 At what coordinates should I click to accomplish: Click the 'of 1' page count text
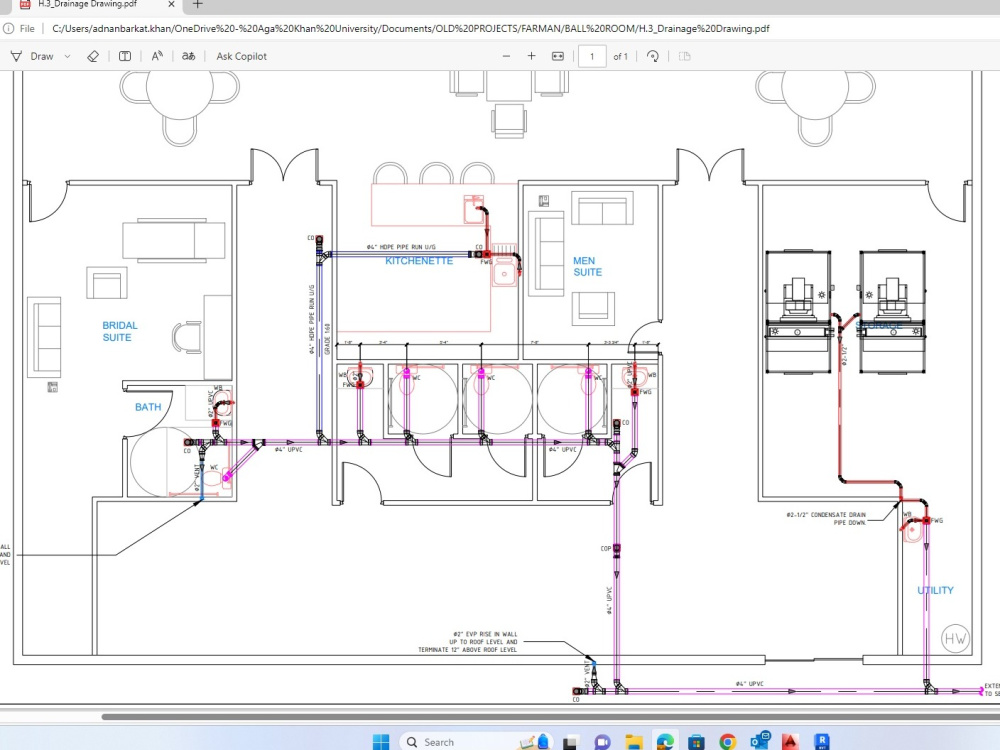(621, 56)
